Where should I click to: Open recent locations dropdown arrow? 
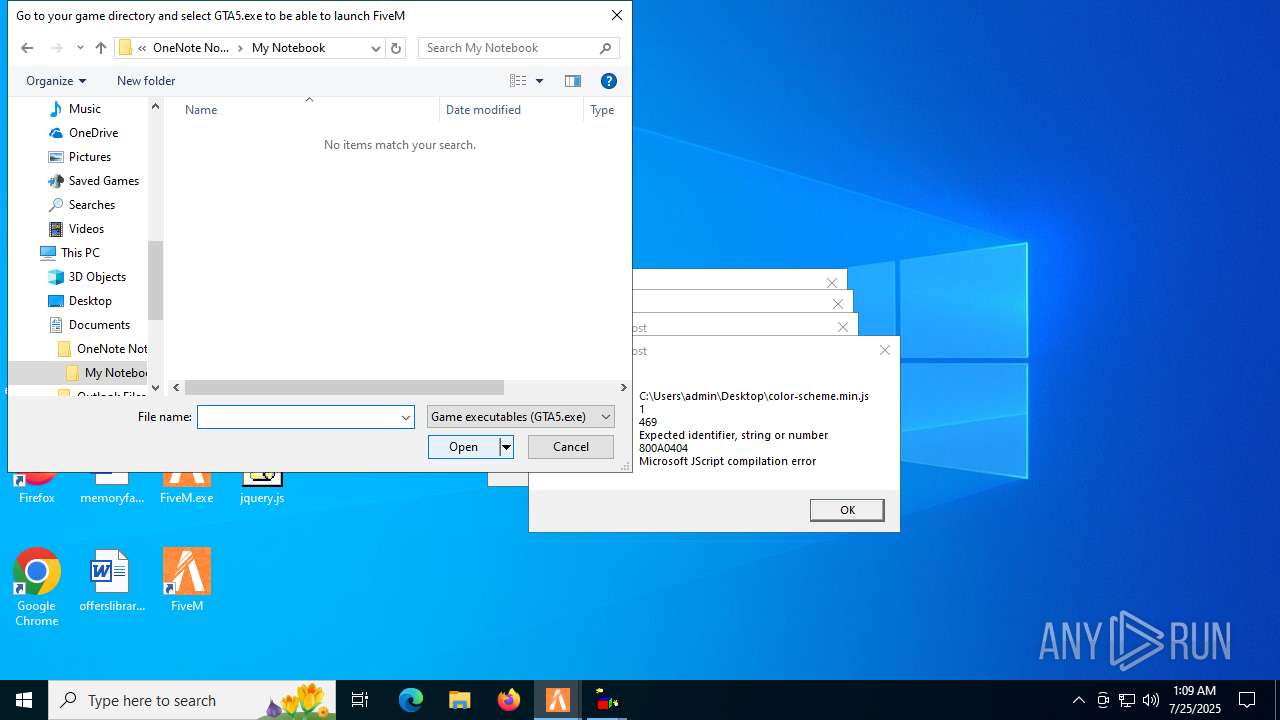80,48
